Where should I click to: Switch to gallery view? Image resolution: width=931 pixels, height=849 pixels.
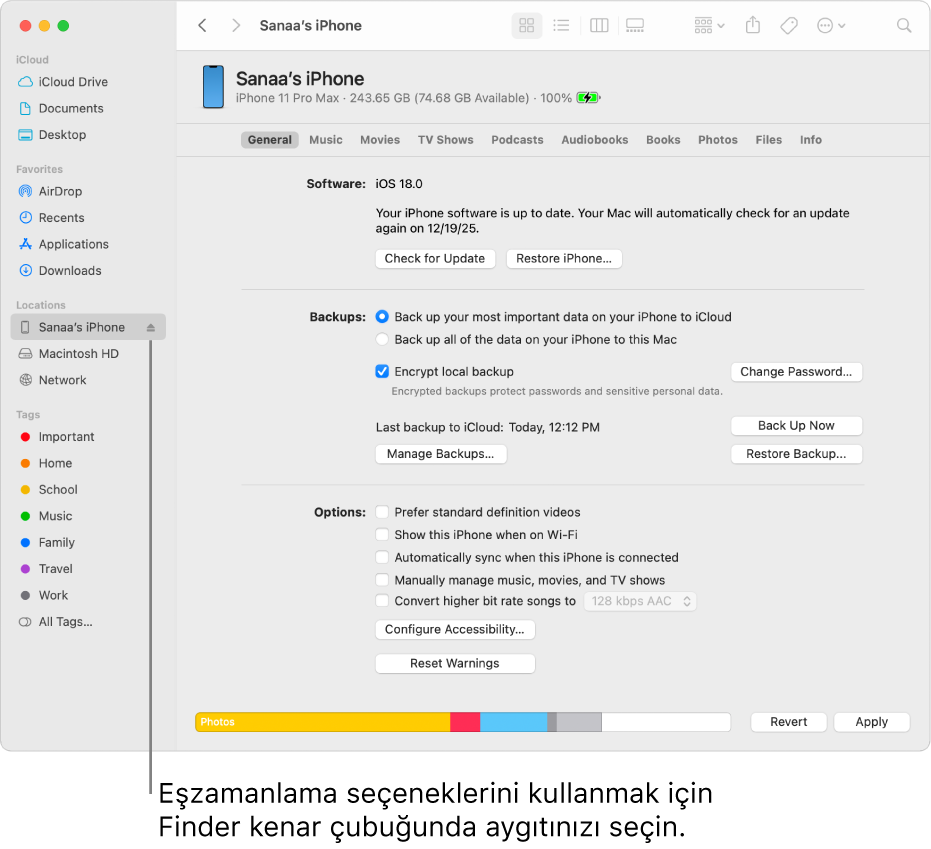pos(635,26)
